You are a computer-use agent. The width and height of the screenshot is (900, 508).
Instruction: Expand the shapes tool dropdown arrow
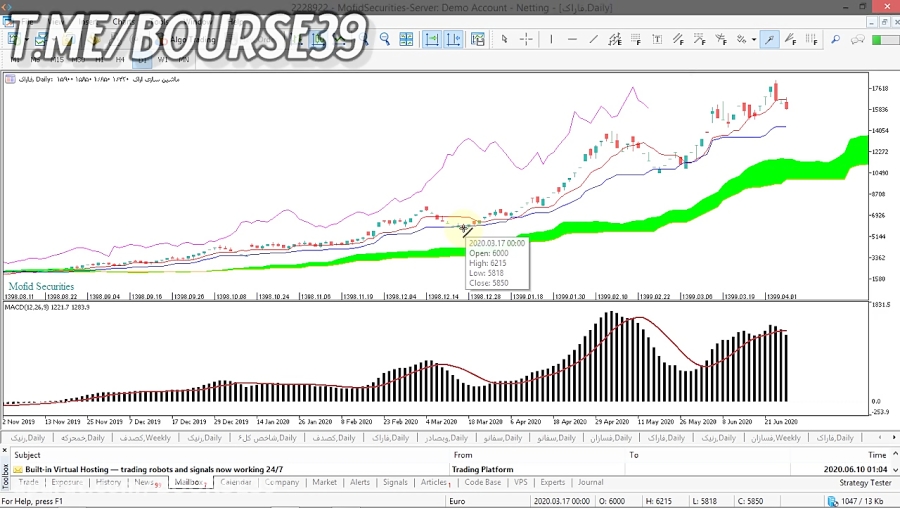pos(754,40)
